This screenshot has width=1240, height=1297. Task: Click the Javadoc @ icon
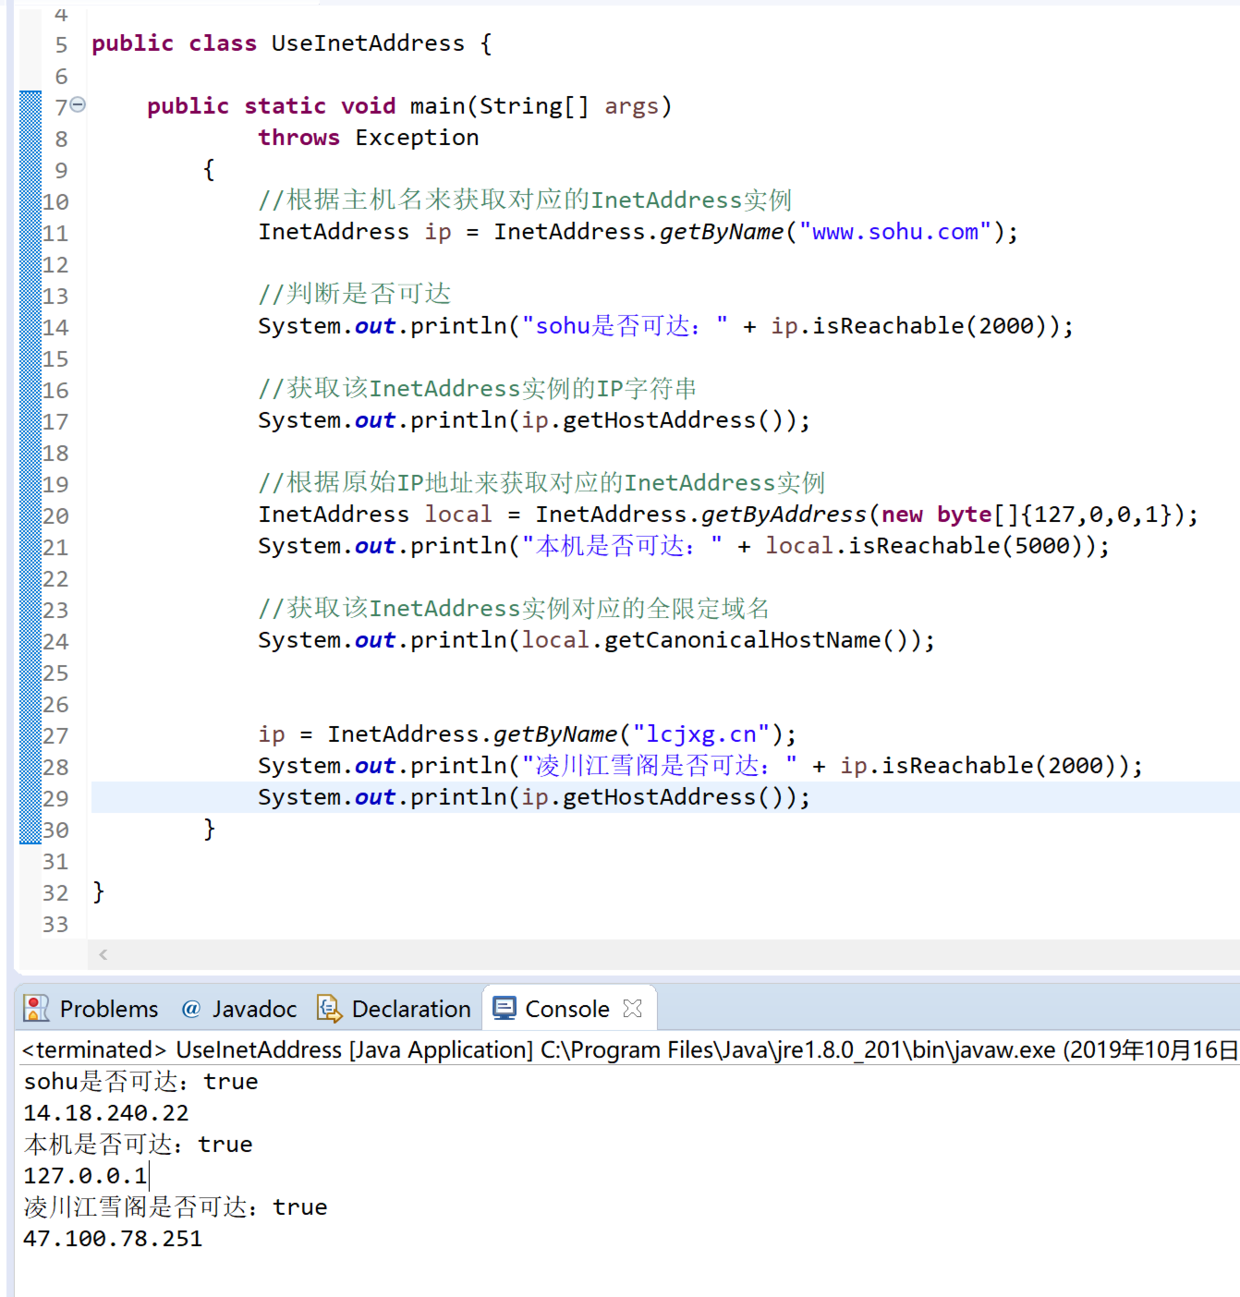pos(191,1009)
